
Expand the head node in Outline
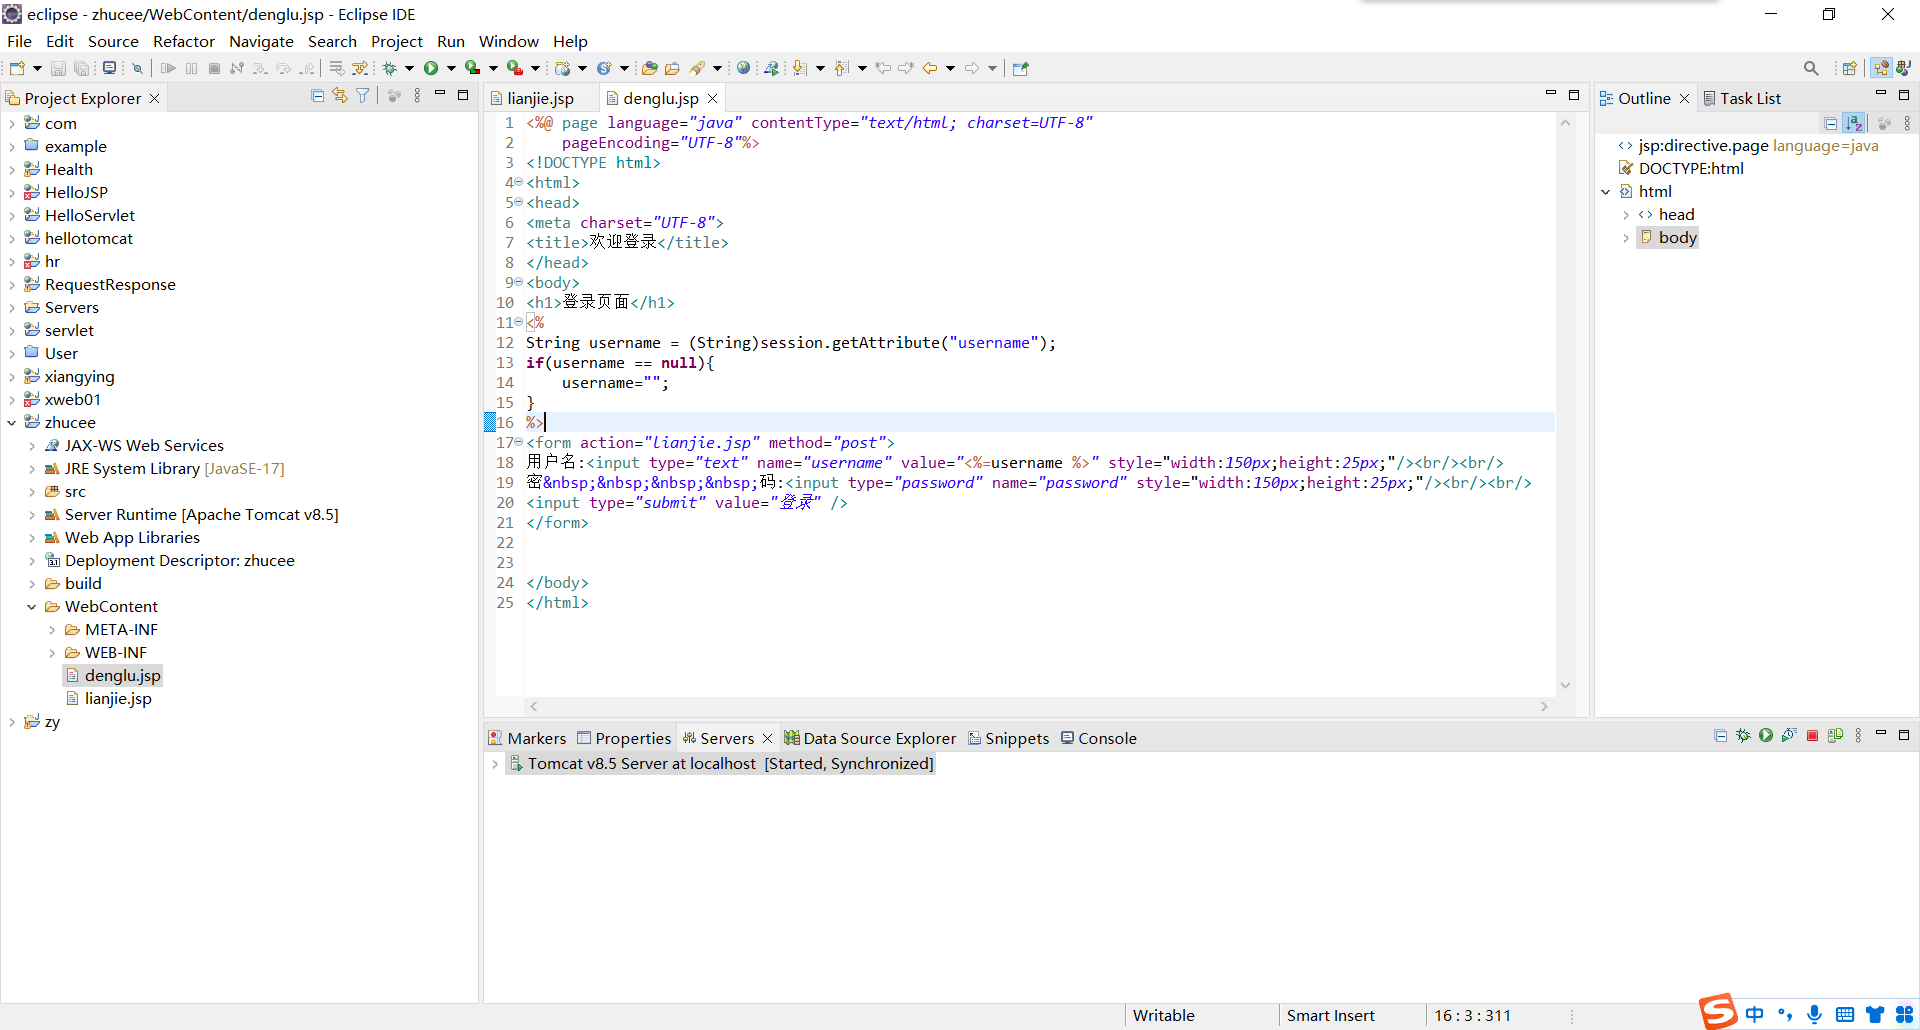coord(1626,215)
